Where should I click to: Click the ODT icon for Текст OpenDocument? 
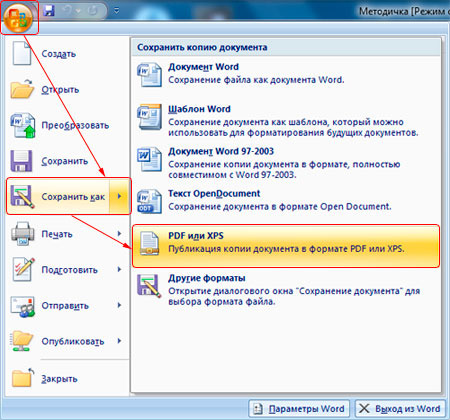149,201
